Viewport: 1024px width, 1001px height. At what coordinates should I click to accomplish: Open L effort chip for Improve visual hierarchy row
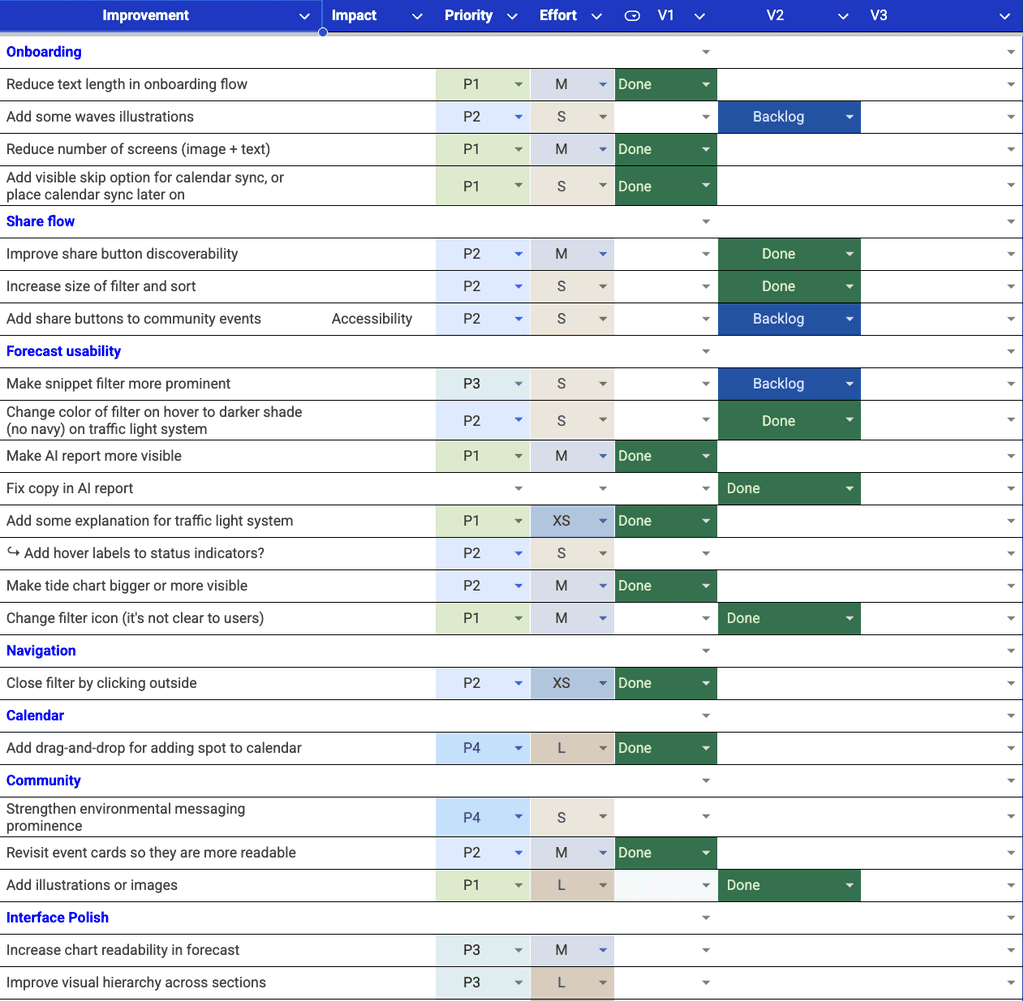(572, 983)
